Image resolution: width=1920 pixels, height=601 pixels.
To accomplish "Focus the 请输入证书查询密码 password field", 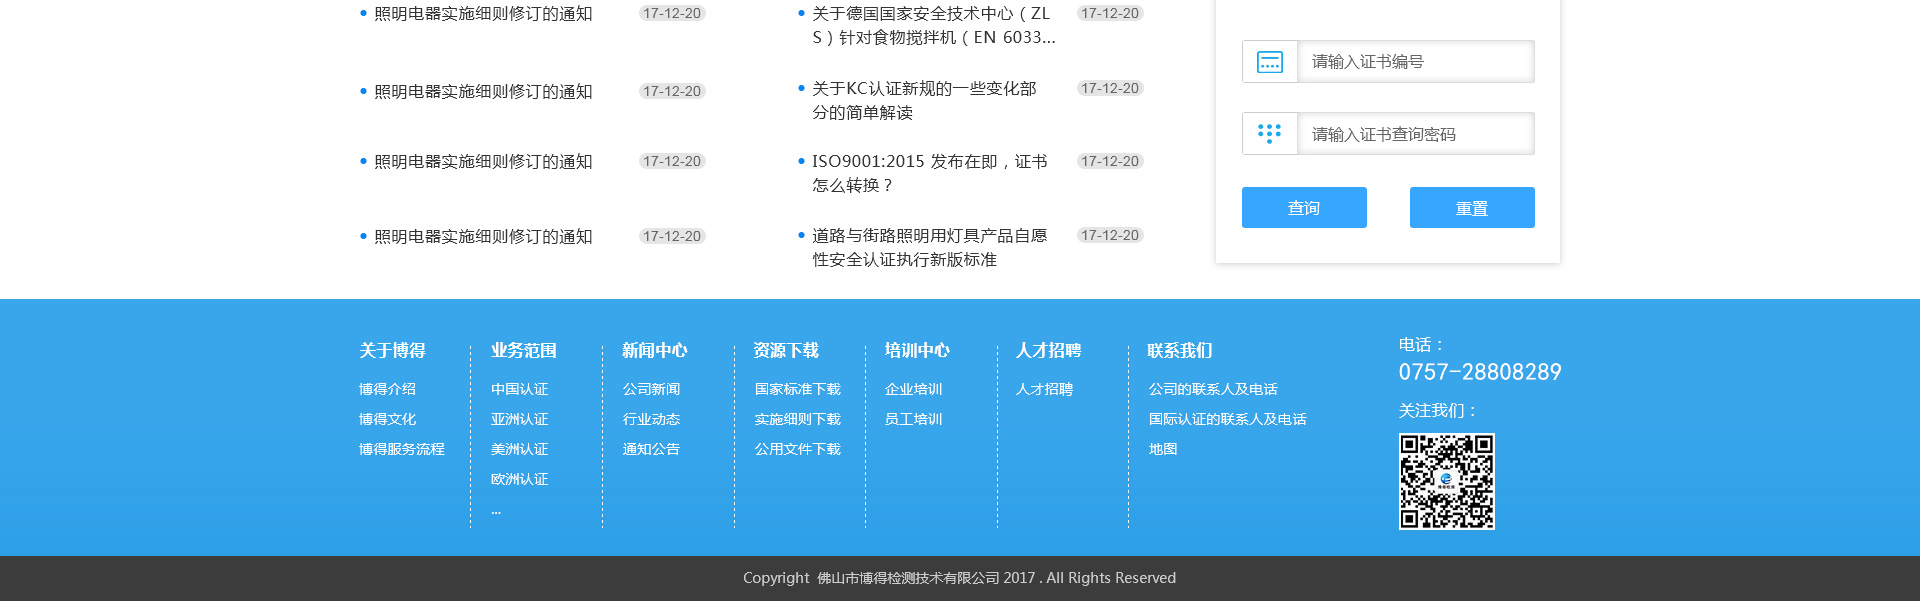I will [x=1414, y=134].
